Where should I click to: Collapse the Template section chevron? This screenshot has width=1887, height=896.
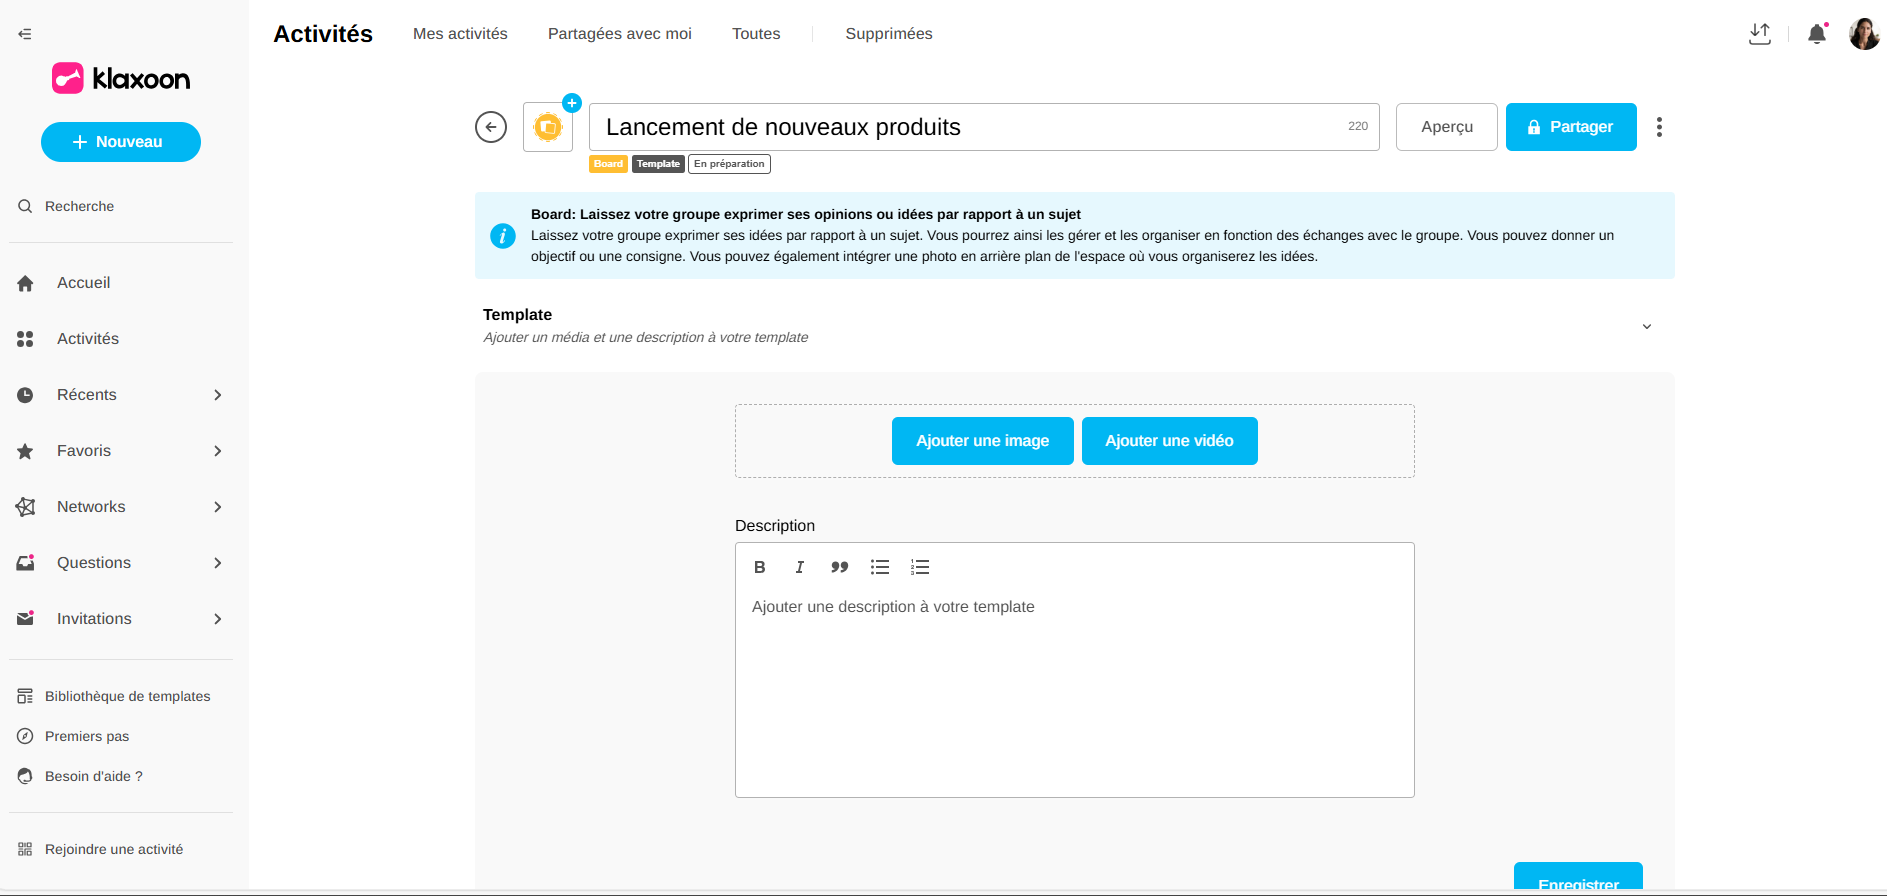[x=1646, y=326]
